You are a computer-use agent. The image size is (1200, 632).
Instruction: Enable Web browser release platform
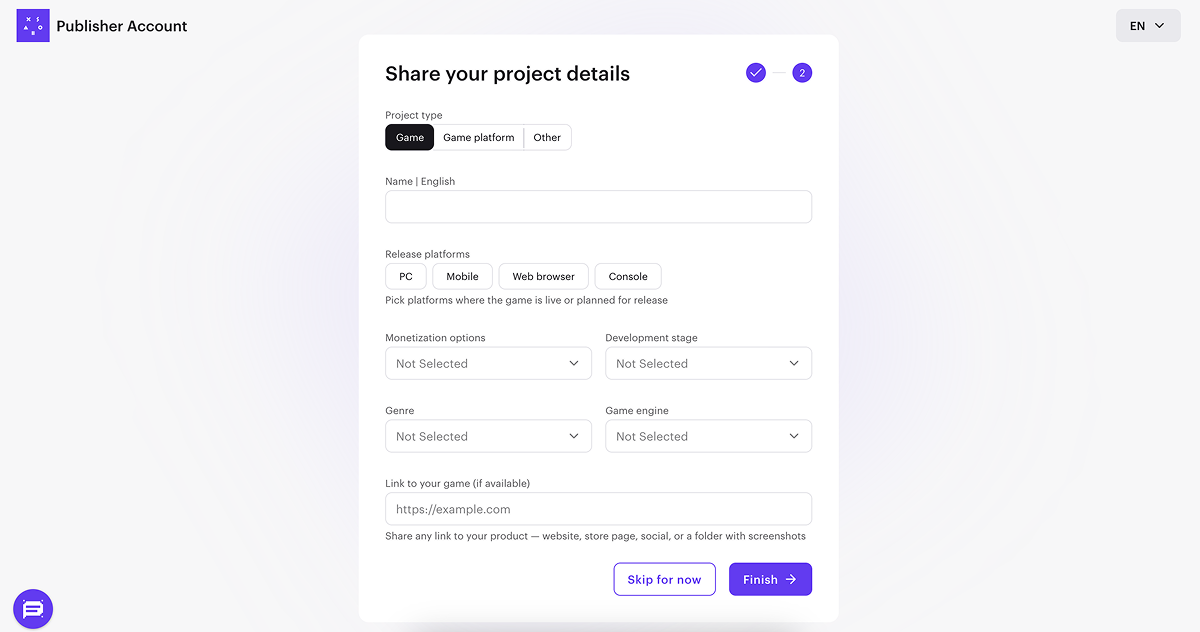(543, 277)
